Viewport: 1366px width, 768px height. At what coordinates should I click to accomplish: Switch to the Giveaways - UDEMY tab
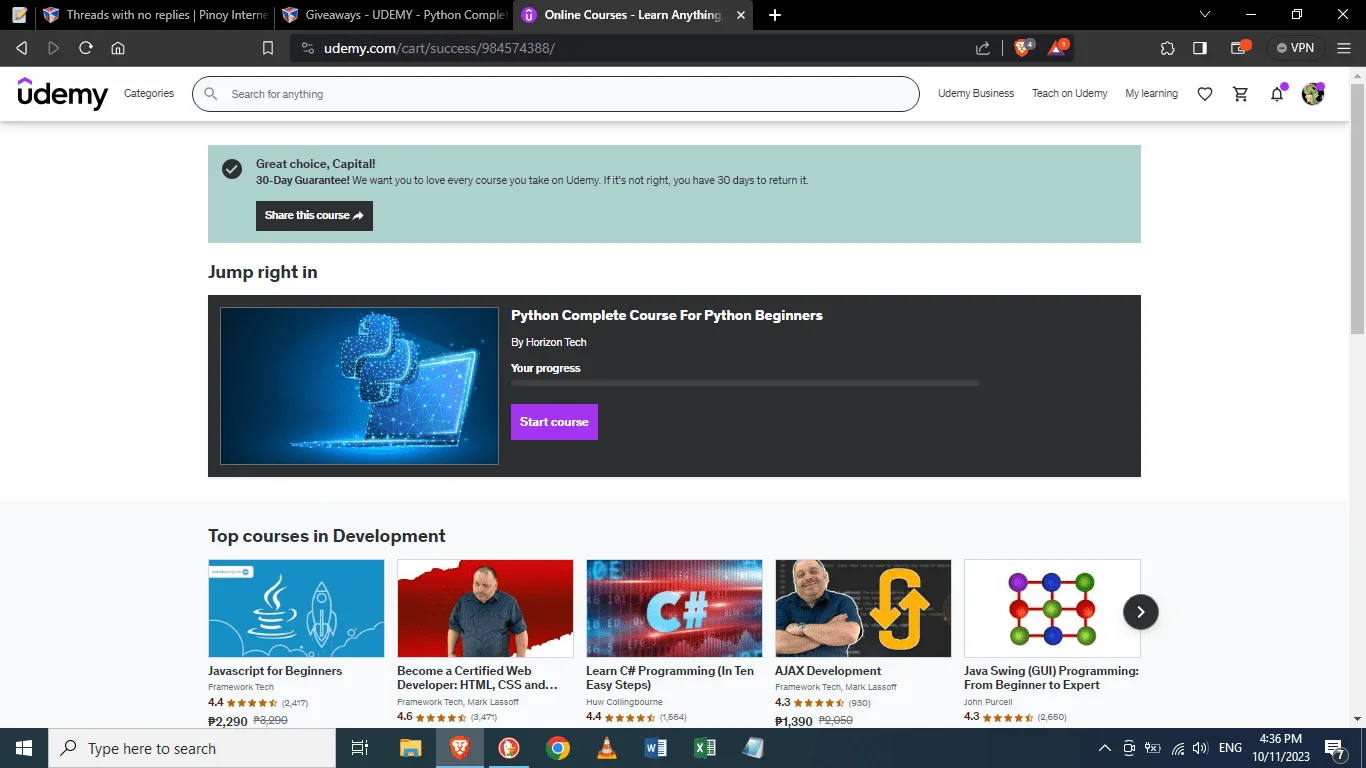393,15
